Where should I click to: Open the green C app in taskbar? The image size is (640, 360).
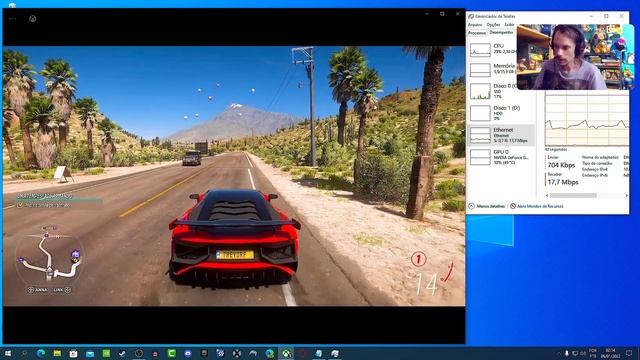(171, 353)
